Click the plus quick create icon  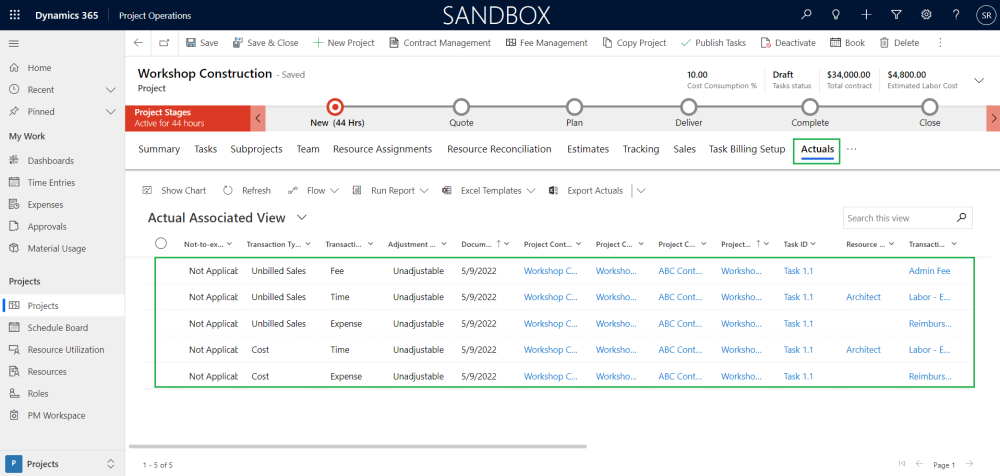[x=865, y=15]
